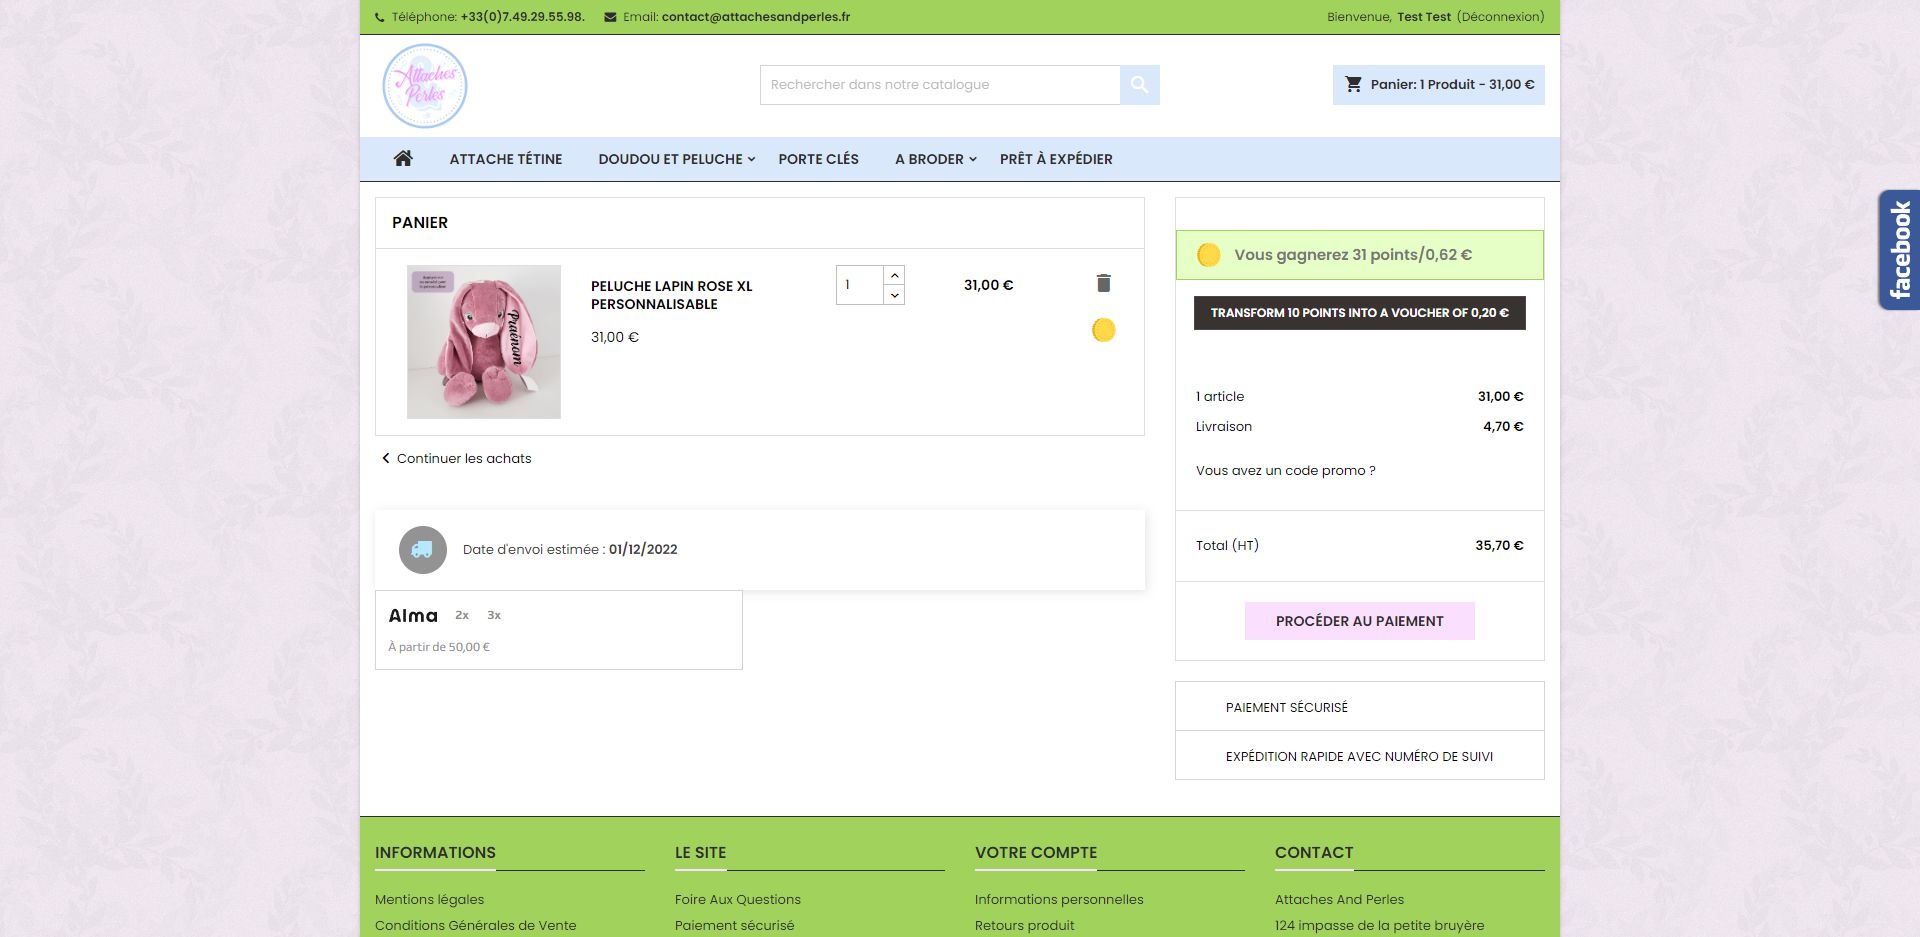
Task: Click the envelope email icon
Action: 610,17
